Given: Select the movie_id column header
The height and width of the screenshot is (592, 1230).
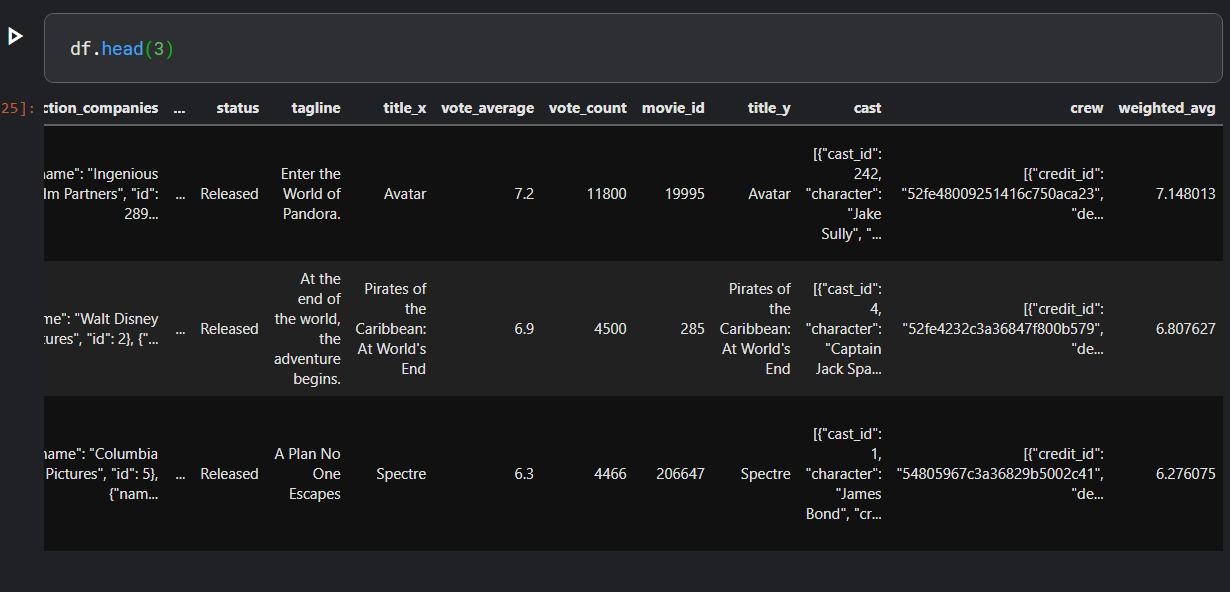Looking at the screenshot, I should pos(673,108).
